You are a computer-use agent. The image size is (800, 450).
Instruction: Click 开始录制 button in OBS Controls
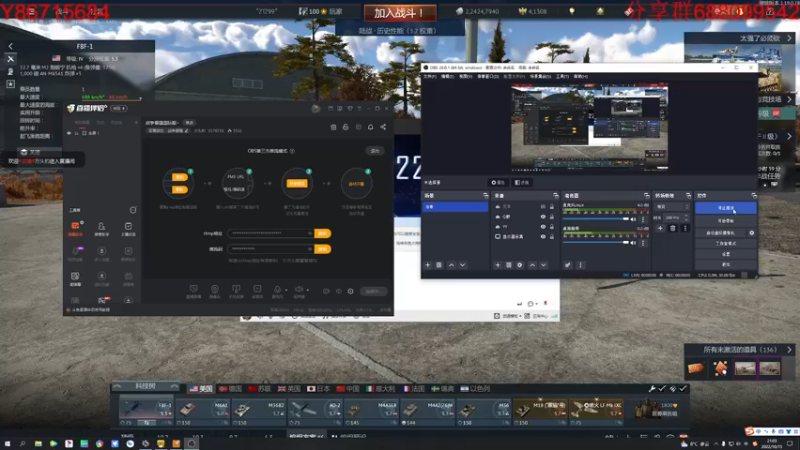[726, 221]
